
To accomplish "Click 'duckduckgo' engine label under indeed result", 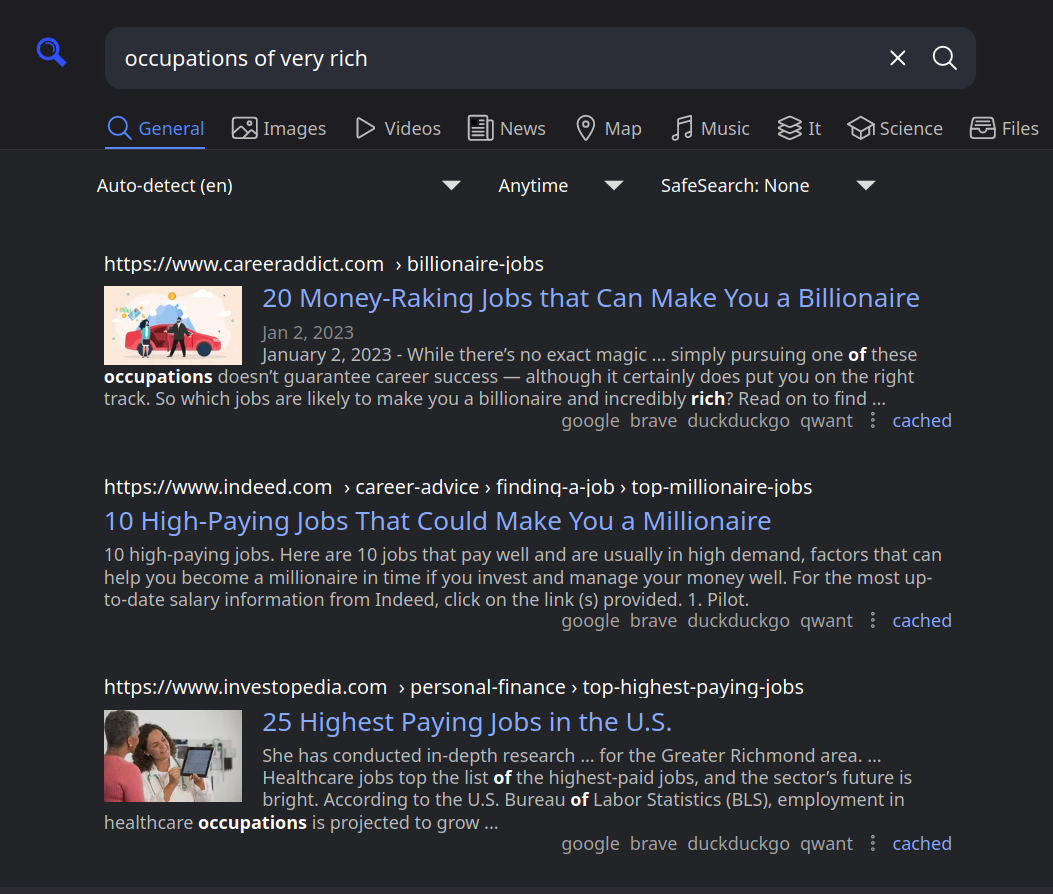I will (x=739, y=621).
